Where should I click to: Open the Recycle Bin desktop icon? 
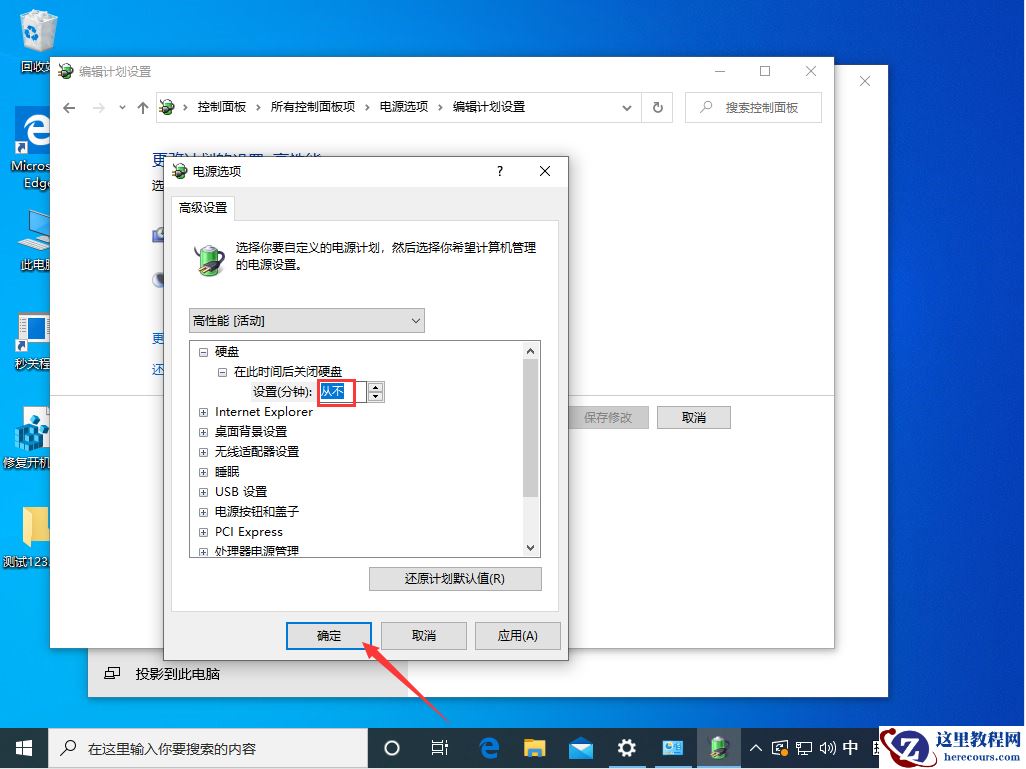click(x=37, y=30)
